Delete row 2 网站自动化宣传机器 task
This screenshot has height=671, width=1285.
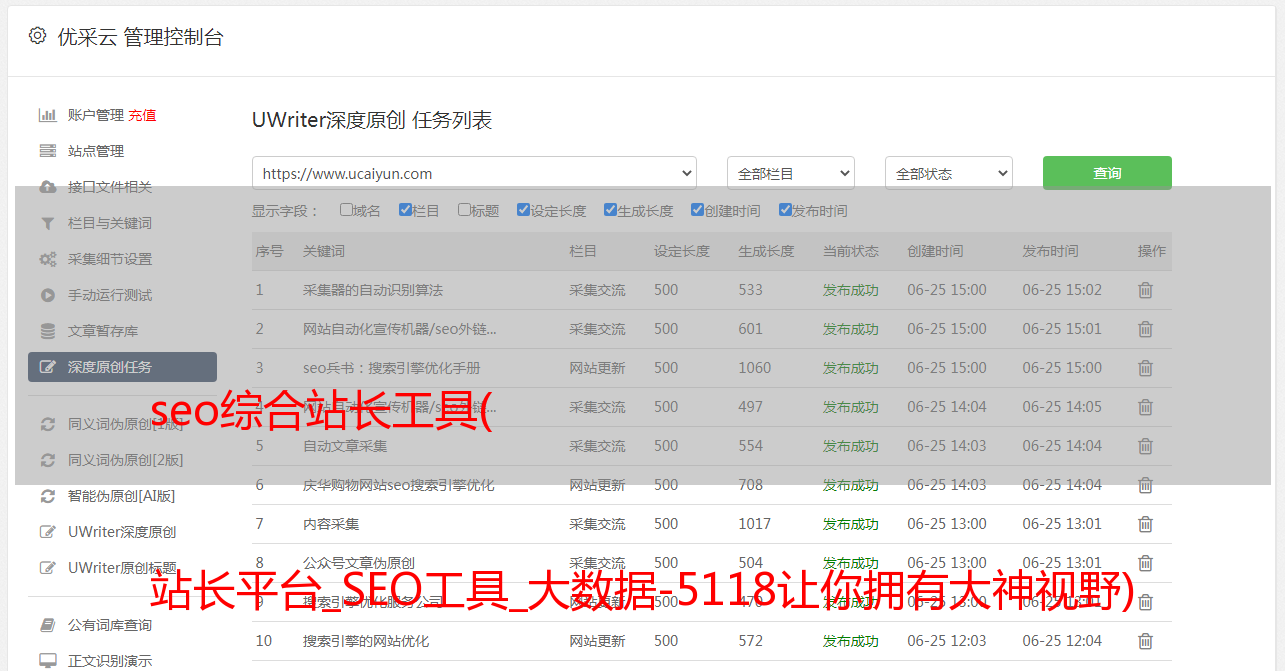1146,329
